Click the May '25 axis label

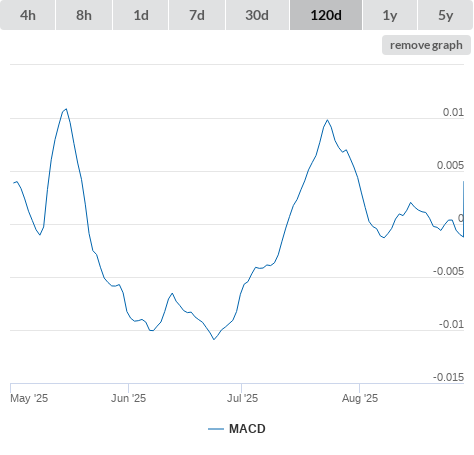point(29,398)
